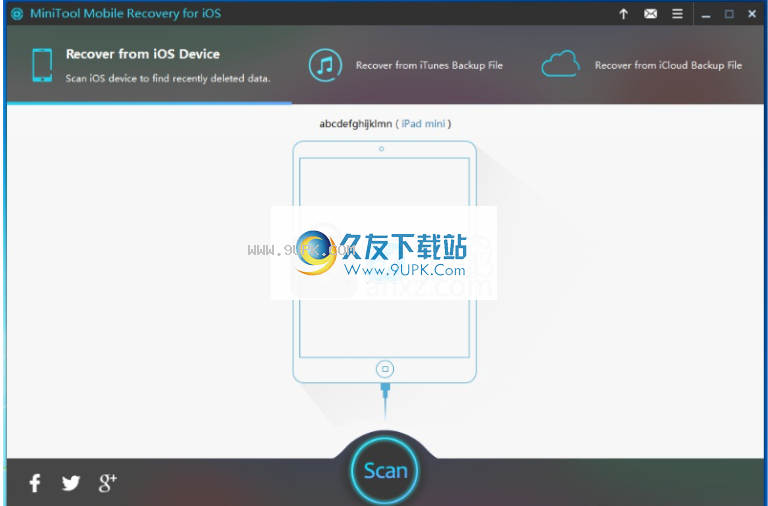Open the Facebook share icon
This screenshot has width=768, height=506.
(x=35, y=483)
